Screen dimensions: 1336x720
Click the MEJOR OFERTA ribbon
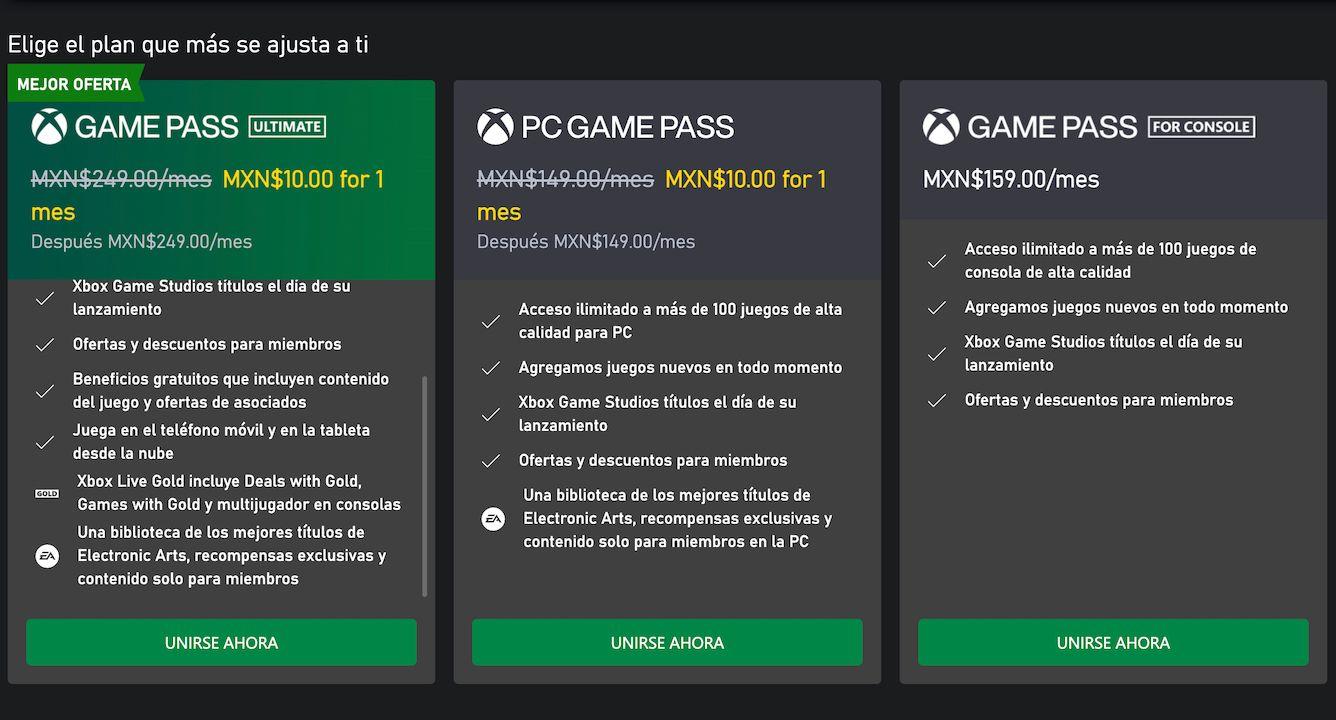click(x=75, y=84)
